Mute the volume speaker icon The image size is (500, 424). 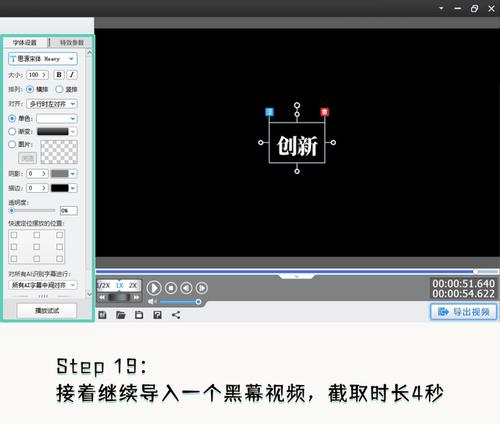tap(152, 302)
